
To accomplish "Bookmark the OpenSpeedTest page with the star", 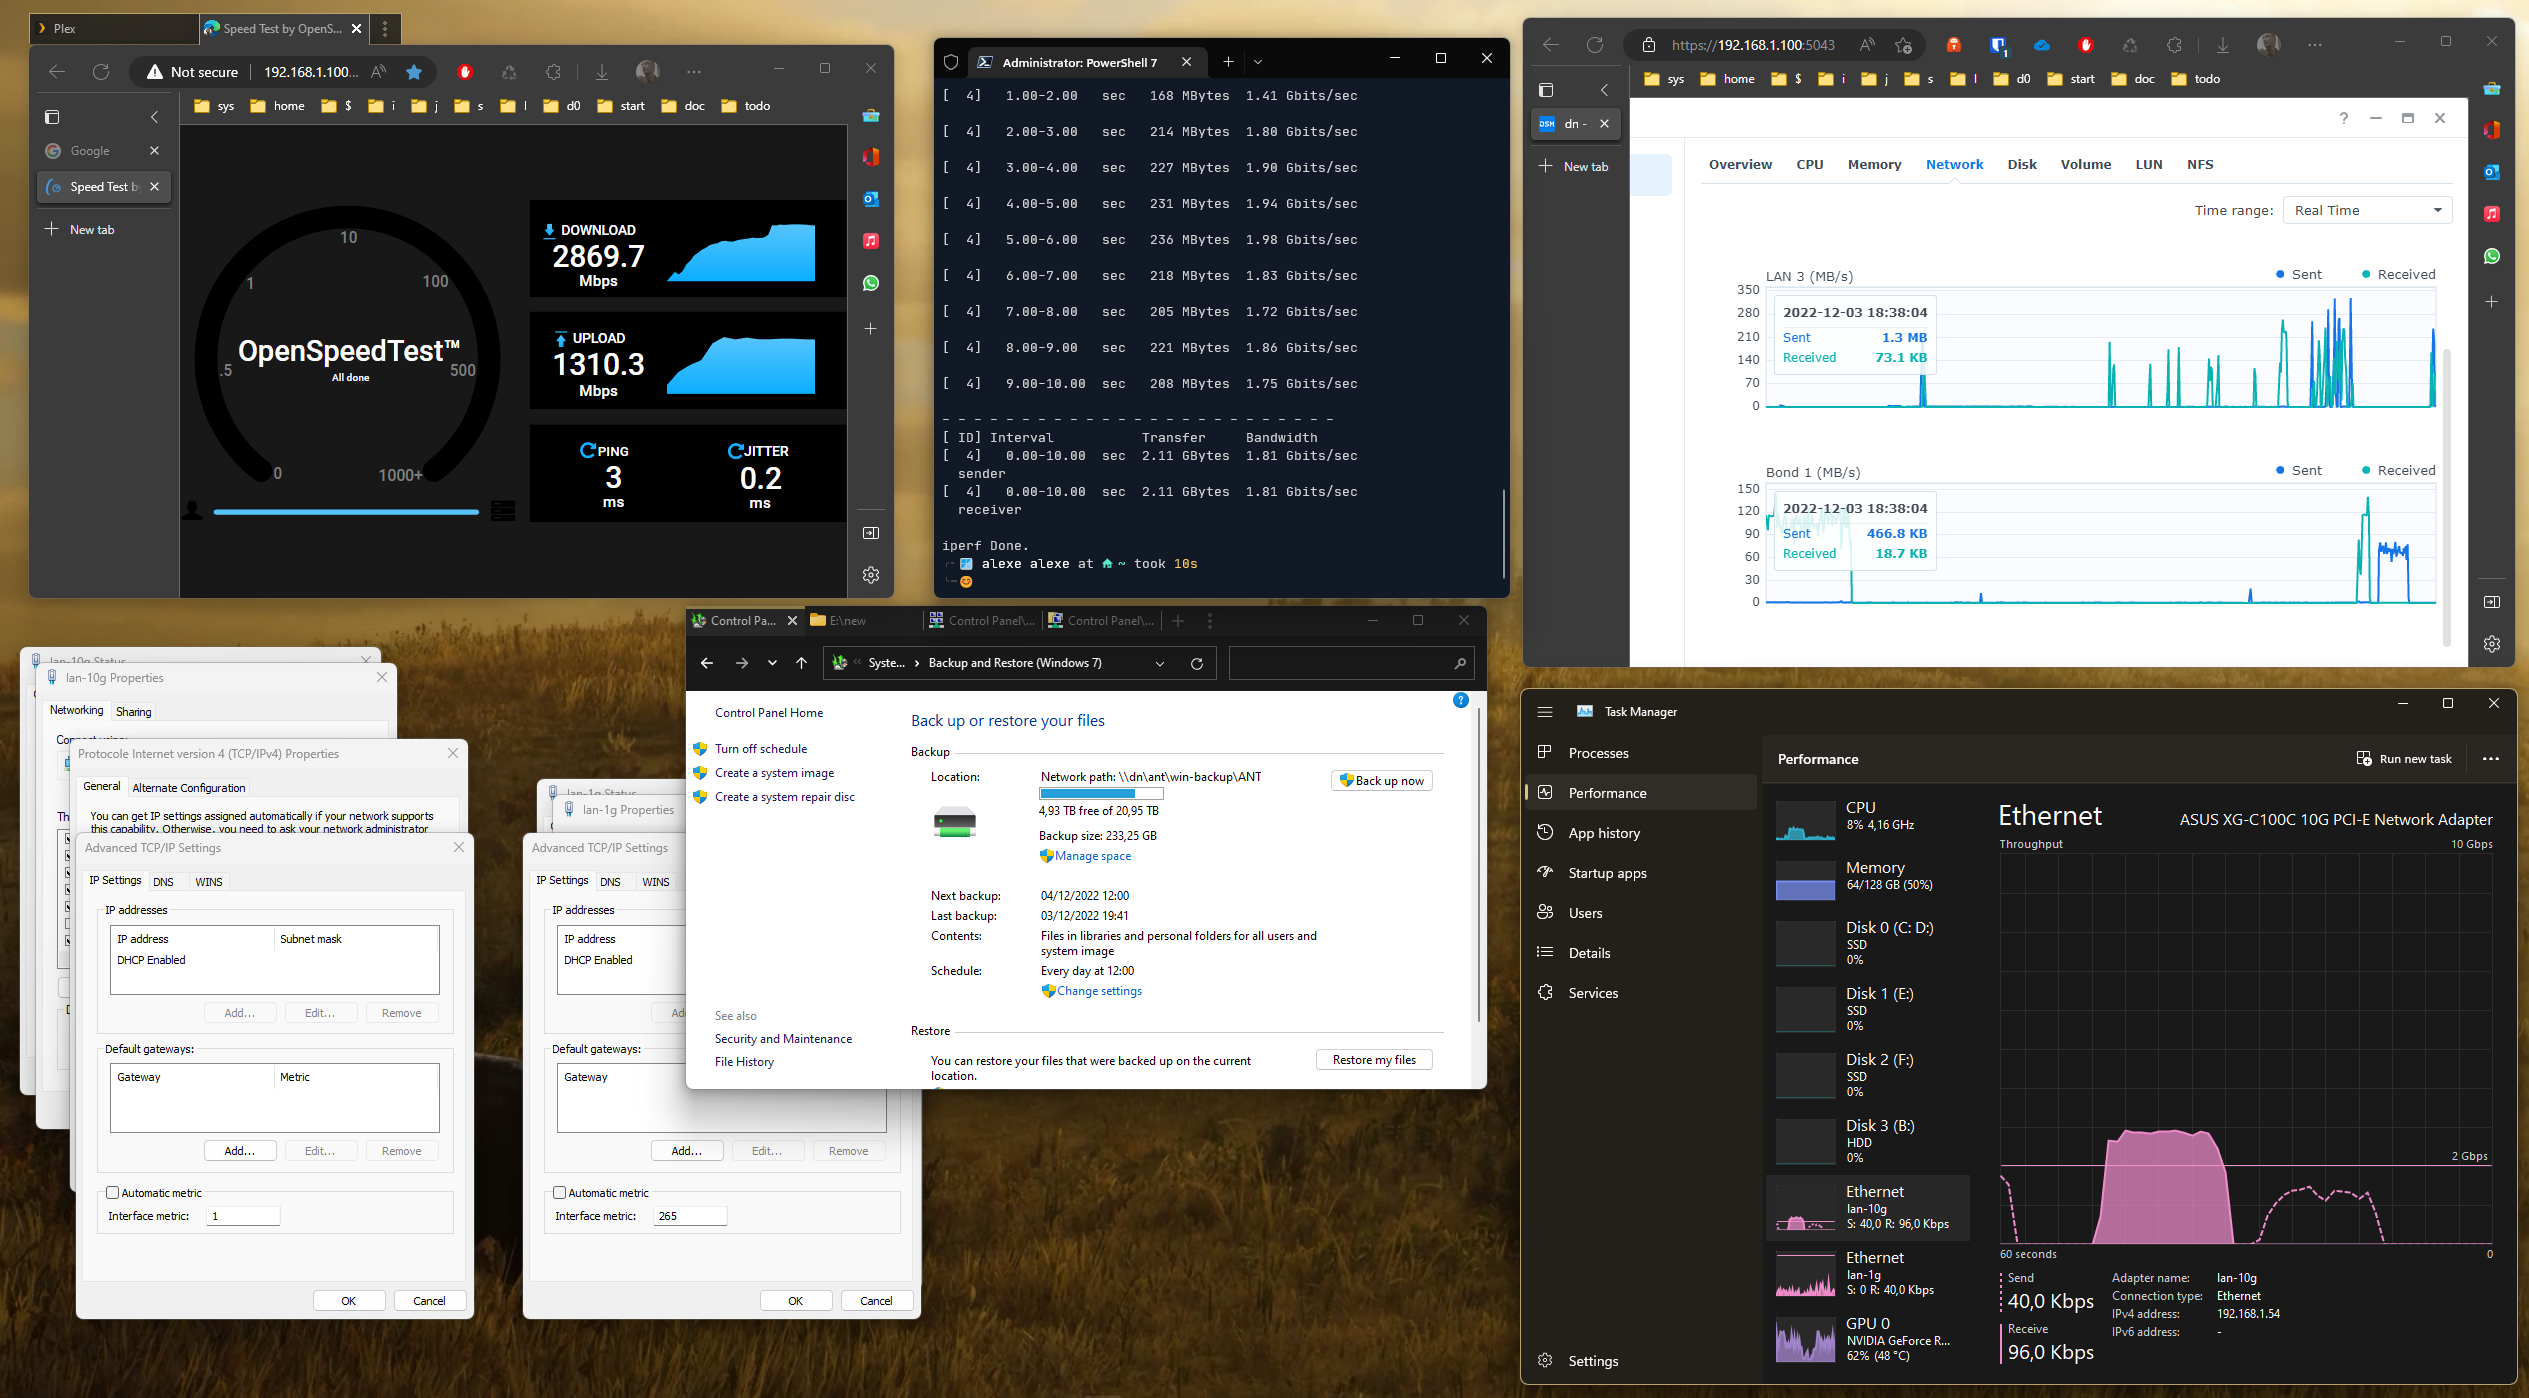I will click(x=414, y=71).
